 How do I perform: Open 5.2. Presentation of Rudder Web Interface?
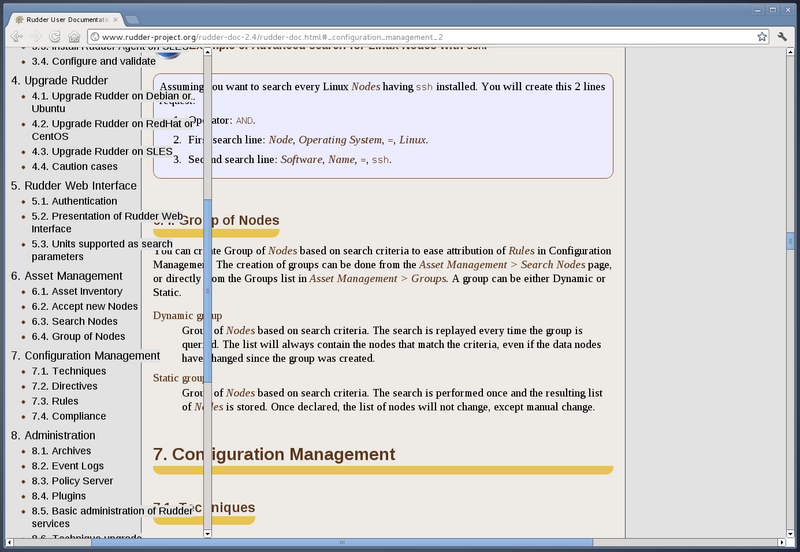pos(107,222)
